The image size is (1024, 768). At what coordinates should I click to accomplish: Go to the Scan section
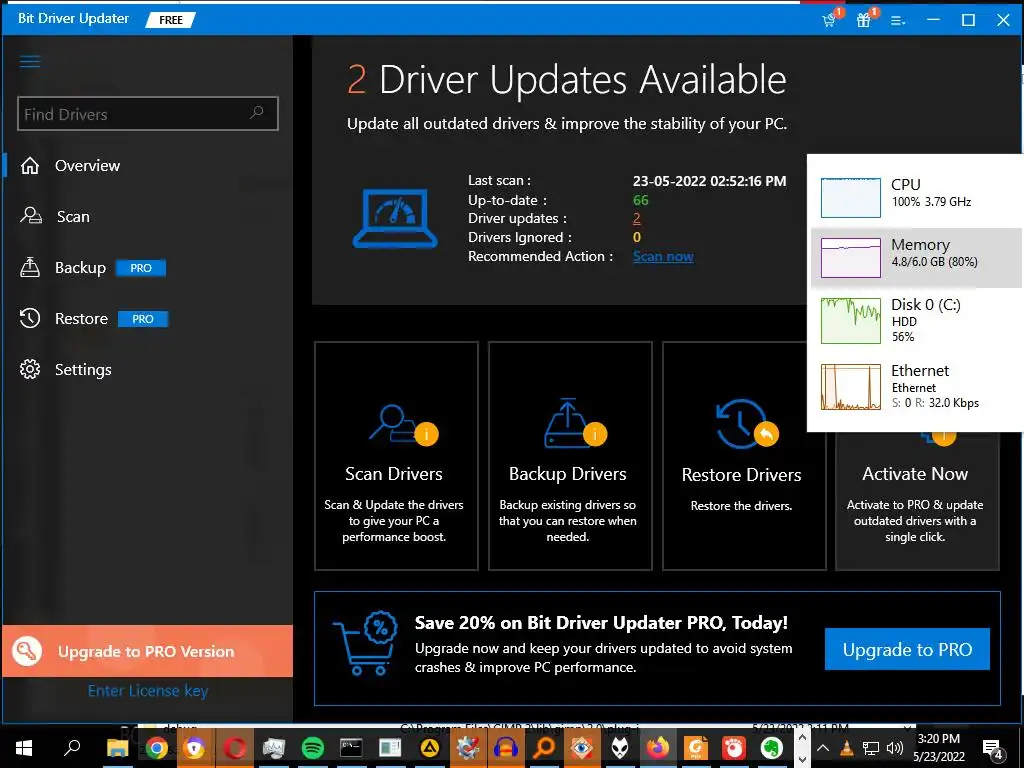pos(73,217)
